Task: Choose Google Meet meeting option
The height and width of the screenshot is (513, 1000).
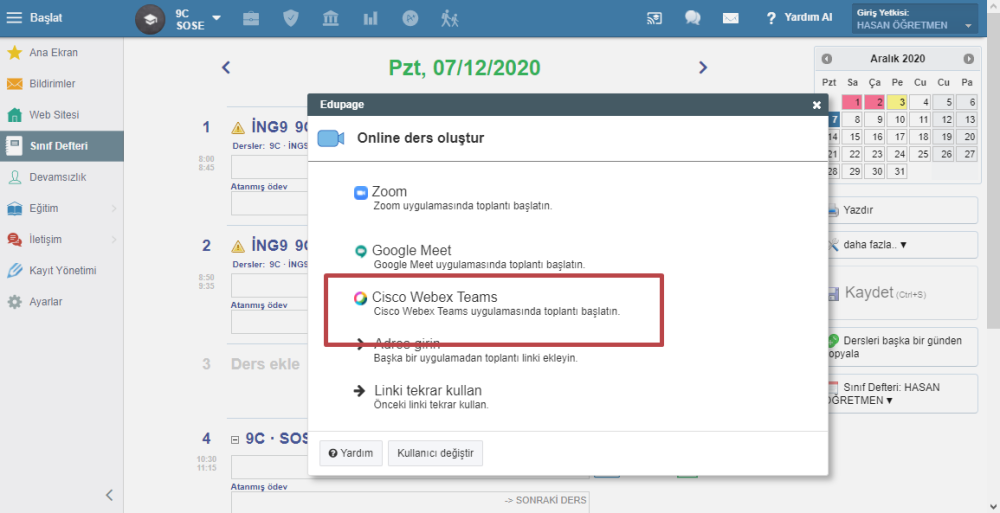Action: click(469, 256)
